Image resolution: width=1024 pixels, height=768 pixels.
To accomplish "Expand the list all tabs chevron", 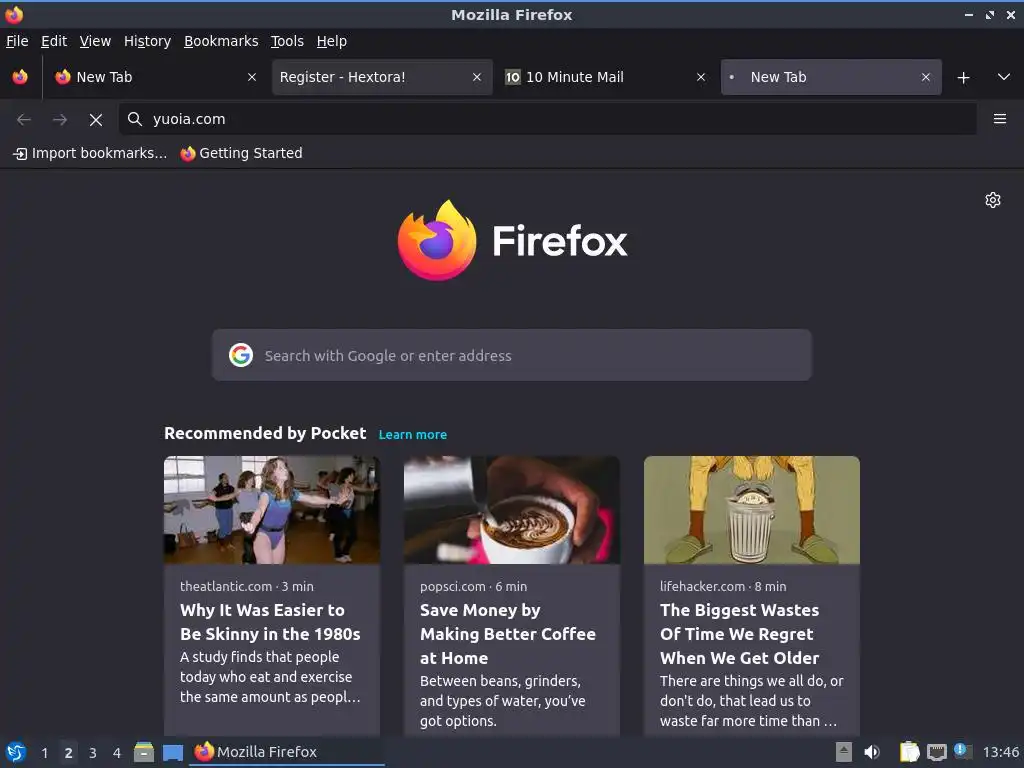I will pos(1004,77).
